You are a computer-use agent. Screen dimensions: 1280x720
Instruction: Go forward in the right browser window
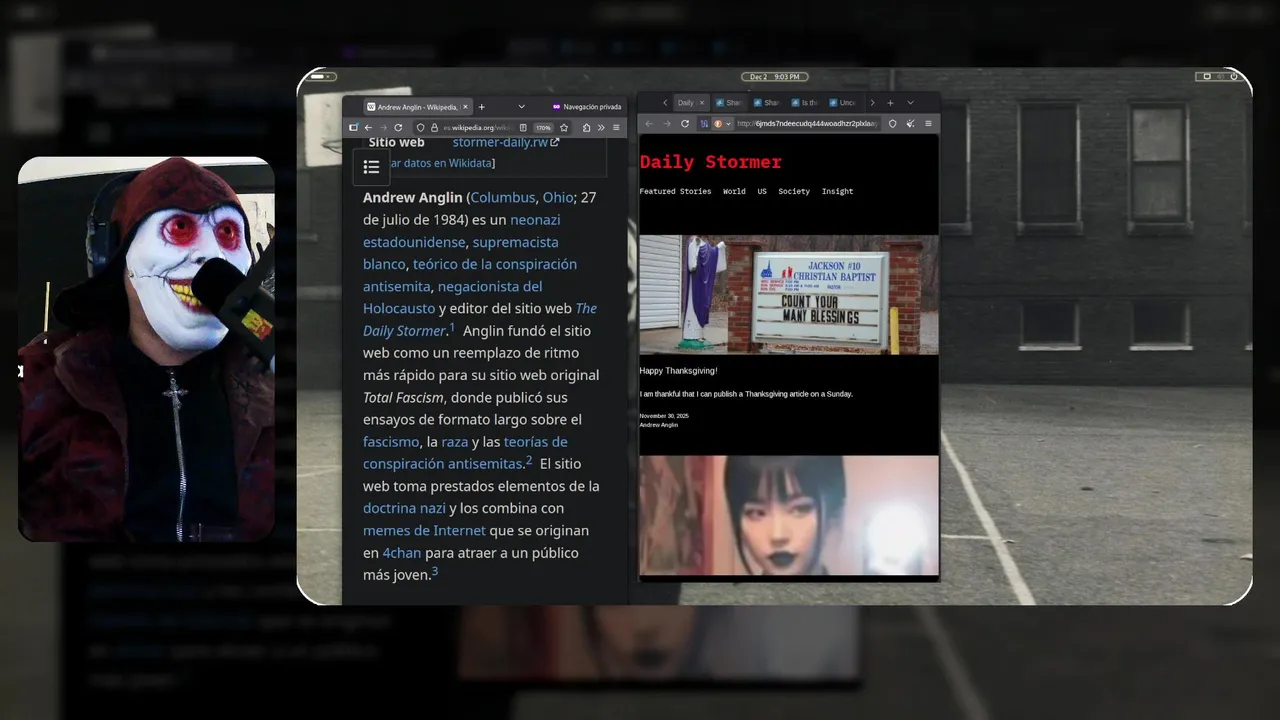coord(667,124)
